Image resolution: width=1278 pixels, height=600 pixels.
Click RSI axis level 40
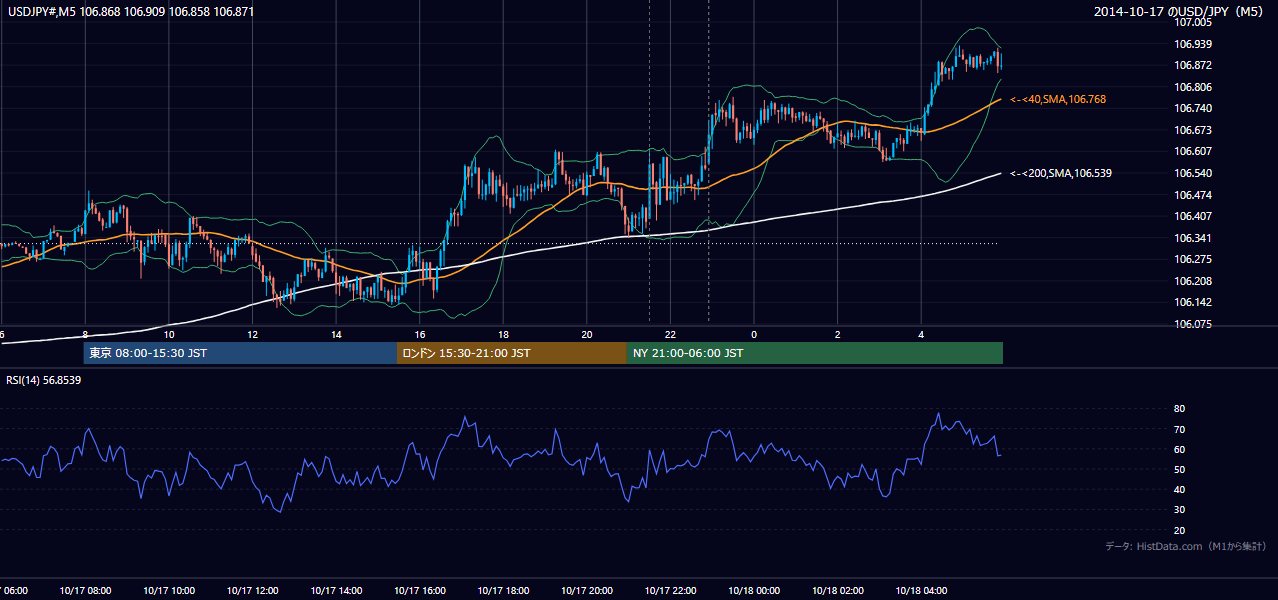click(x=1179, y=489)
